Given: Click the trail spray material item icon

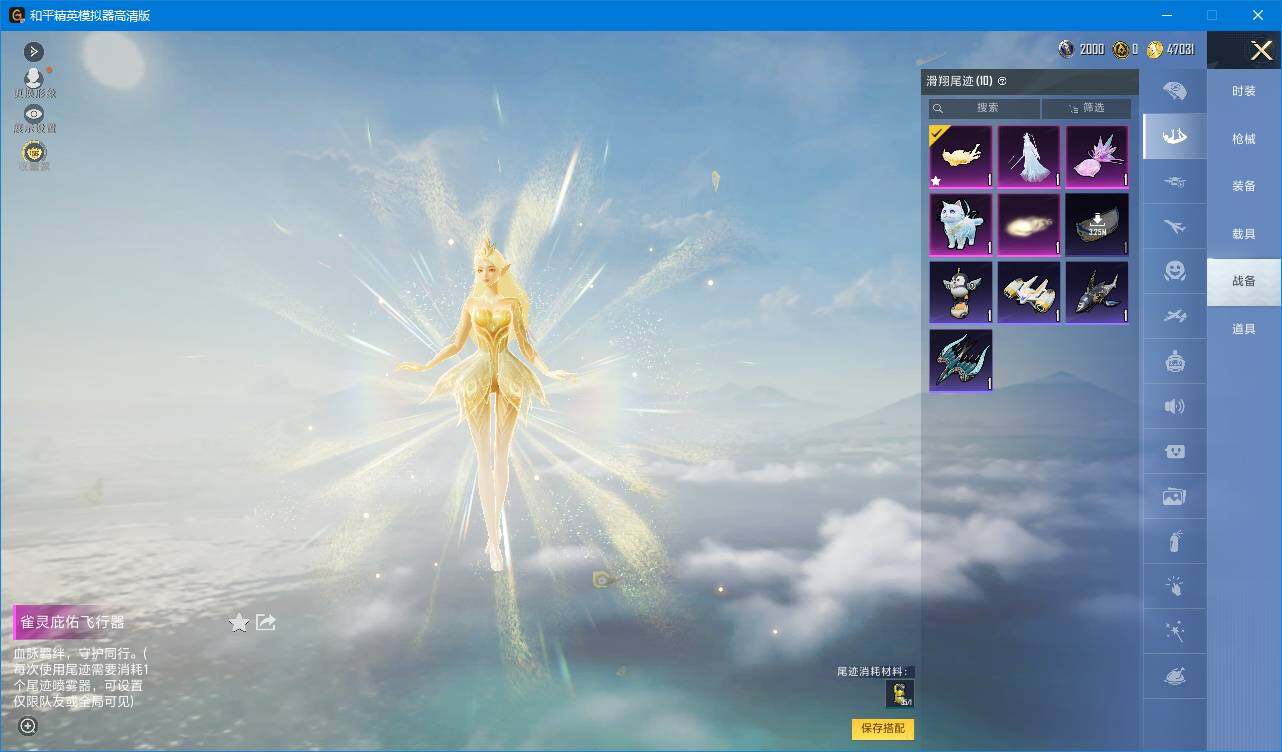Looking at the screenshot, I should click(x=900, y=694).
